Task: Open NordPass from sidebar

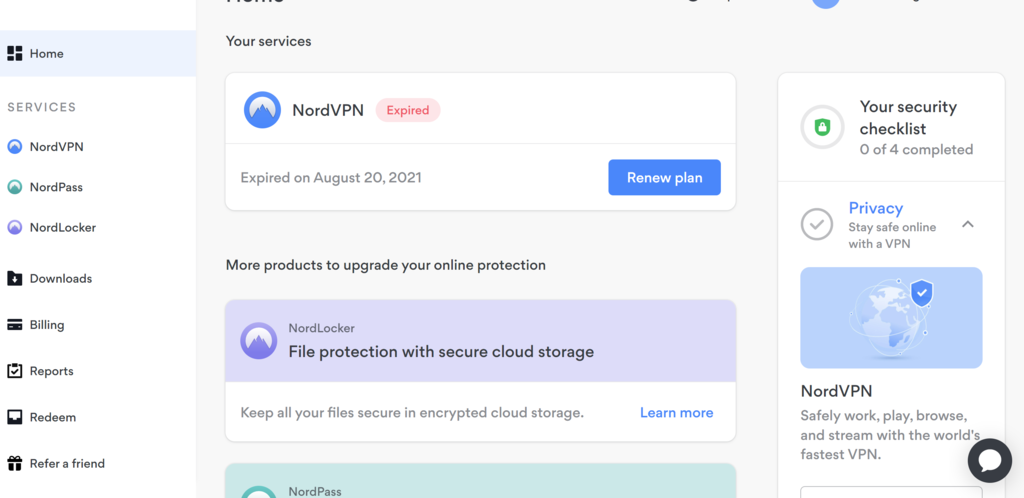Action: coord(56,187)
